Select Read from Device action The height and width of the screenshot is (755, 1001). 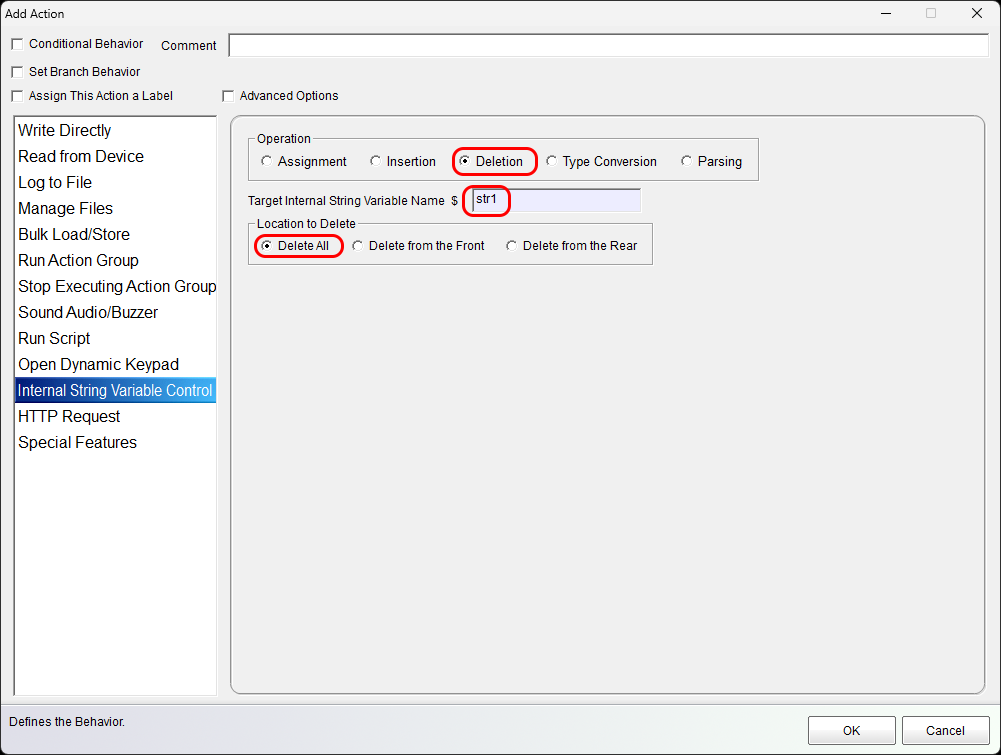click(81, 156)
